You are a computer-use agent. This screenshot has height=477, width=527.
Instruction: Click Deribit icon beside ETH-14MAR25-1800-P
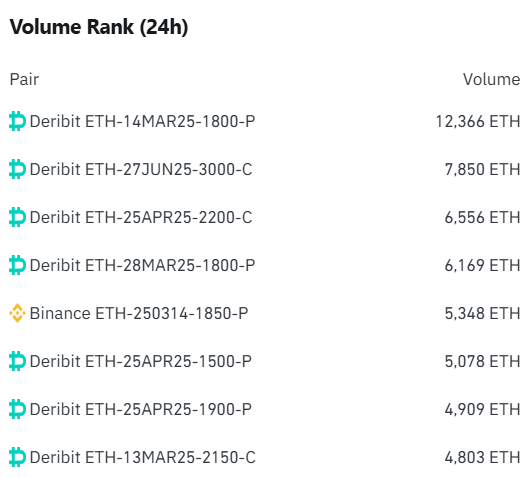[17, 121]
